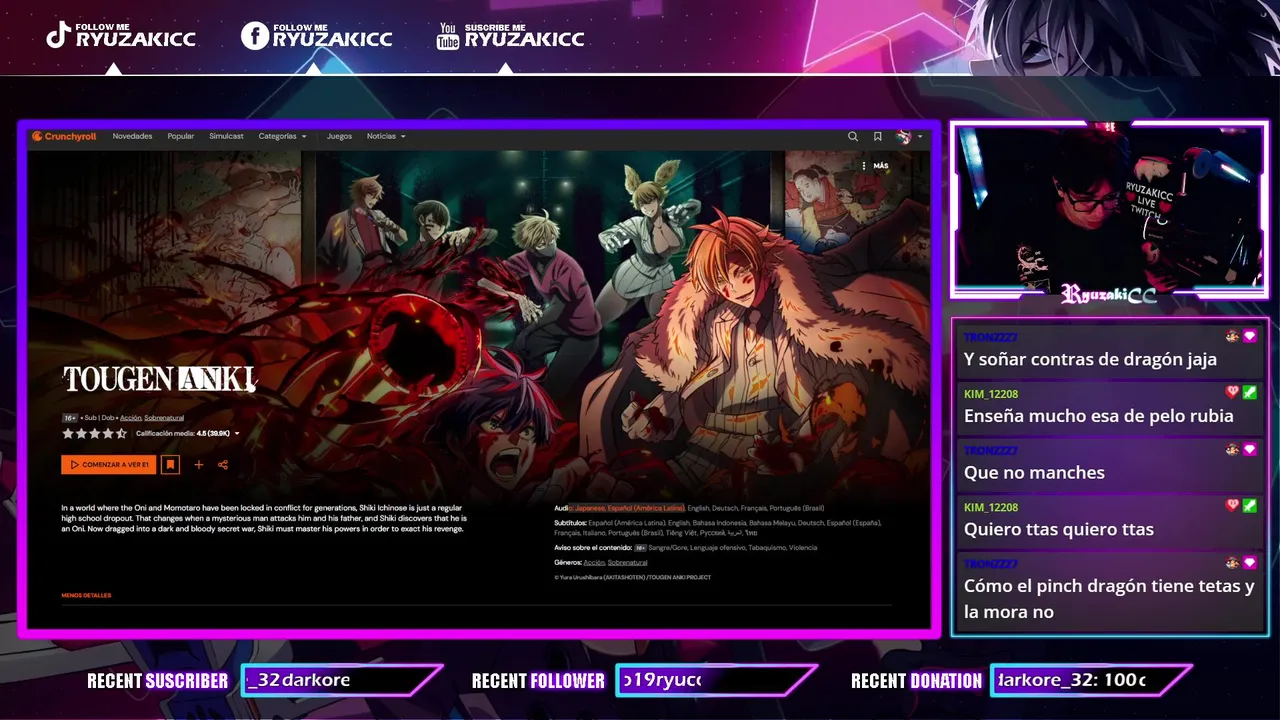
Task: Follow the Sobrenatural genre link under the title
Action: (x=164, y=418)
